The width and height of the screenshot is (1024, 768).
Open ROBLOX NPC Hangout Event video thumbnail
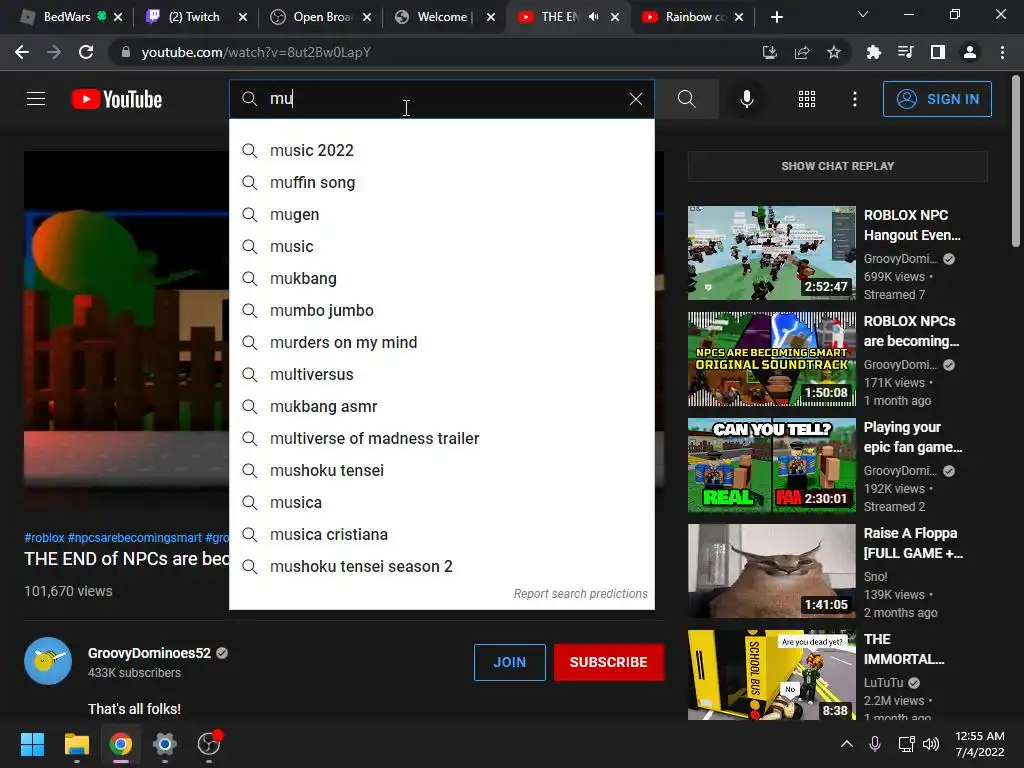coord(771,253)
